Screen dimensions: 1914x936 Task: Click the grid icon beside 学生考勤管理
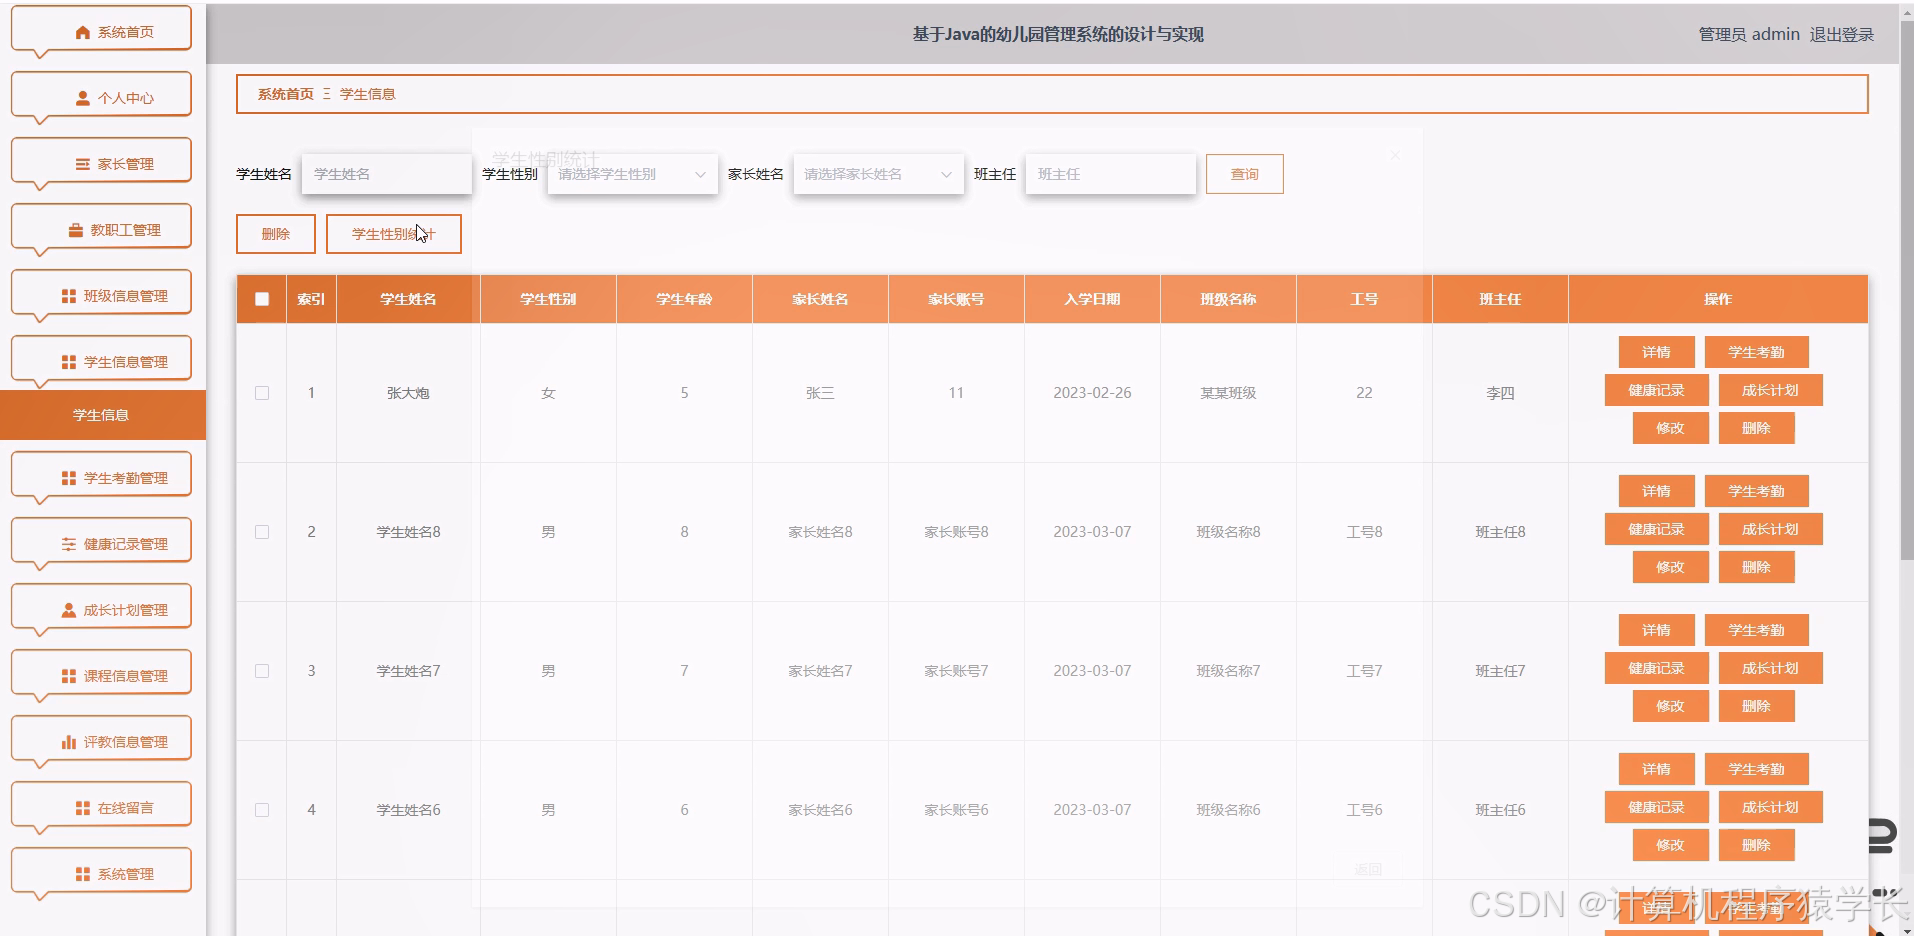coord(69,478)
